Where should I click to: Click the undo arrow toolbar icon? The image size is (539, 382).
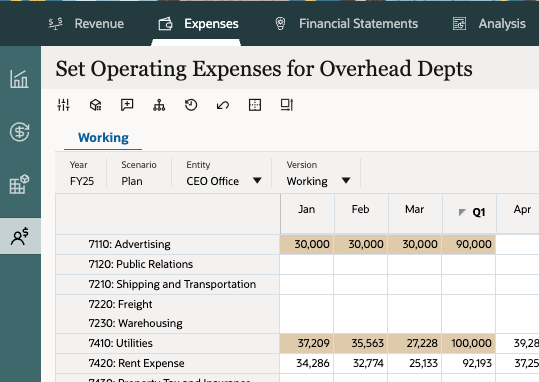pos(223,105)
